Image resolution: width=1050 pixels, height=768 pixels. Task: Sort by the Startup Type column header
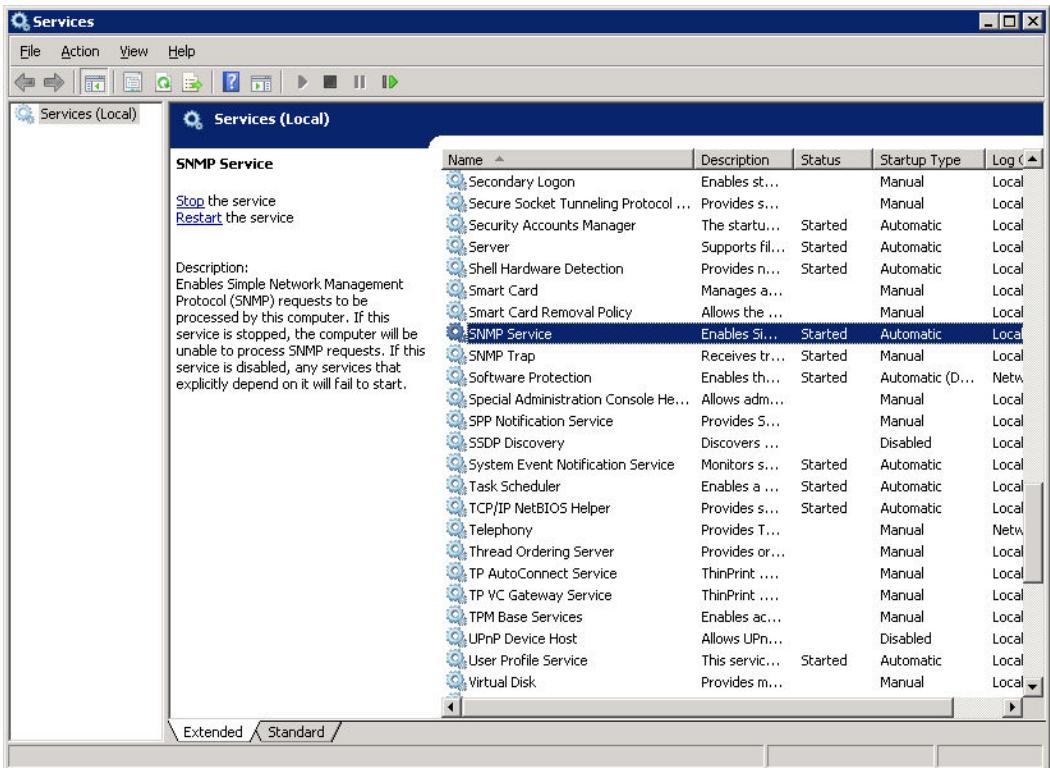coord(929,160)
